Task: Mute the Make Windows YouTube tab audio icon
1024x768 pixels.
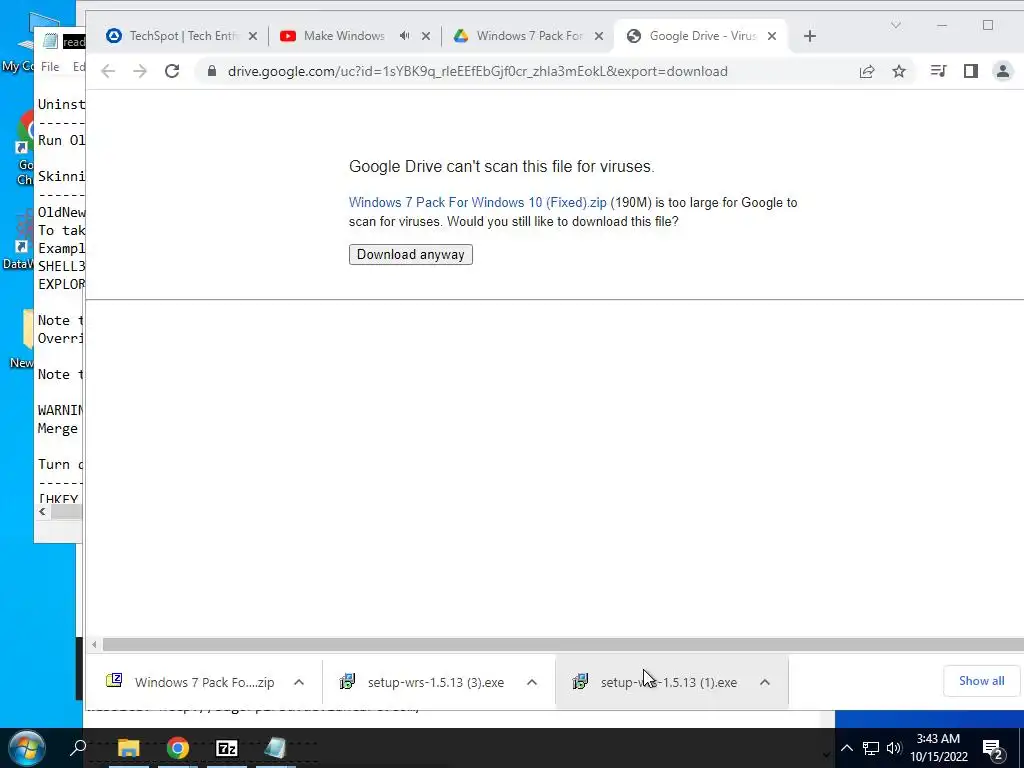Action: click(404, 36)
